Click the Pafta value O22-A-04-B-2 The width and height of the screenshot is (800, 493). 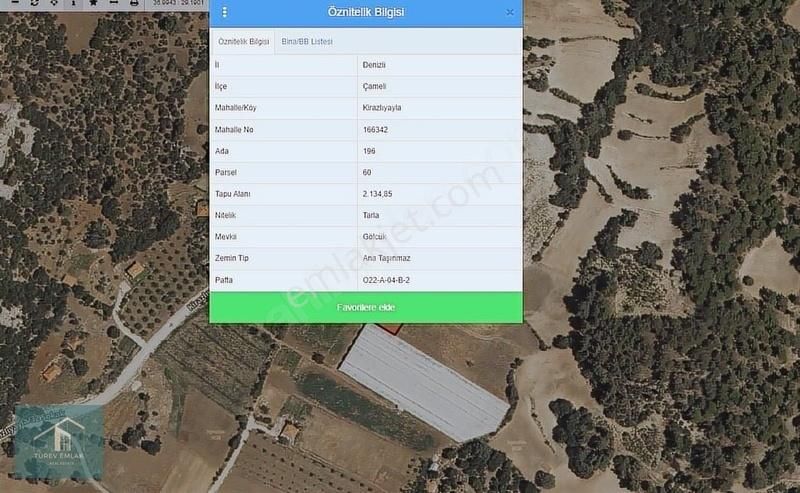coord(386,280)
